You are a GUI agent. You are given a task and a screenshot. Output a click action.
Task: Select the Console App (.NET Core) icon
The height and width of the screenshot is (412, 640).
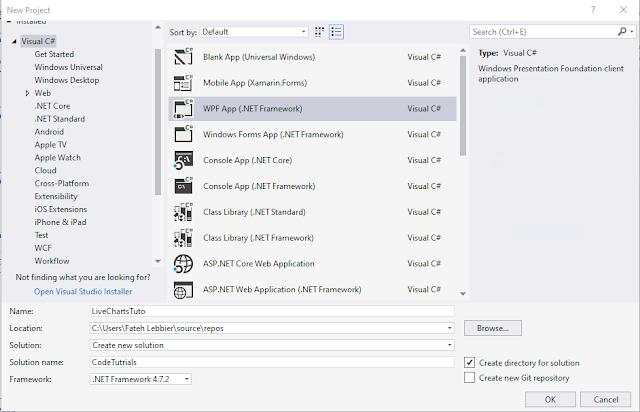pos(183,160)
